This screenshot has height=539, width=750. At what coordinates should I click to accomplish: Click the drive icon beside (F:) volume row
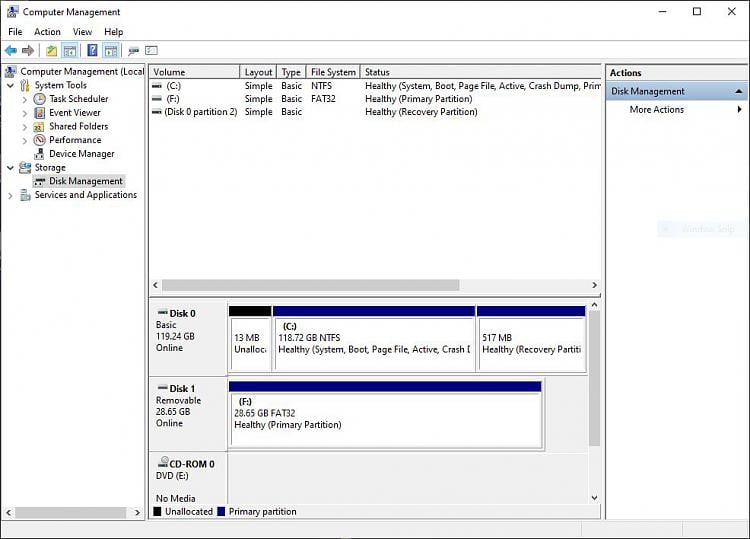pos(157,99)
